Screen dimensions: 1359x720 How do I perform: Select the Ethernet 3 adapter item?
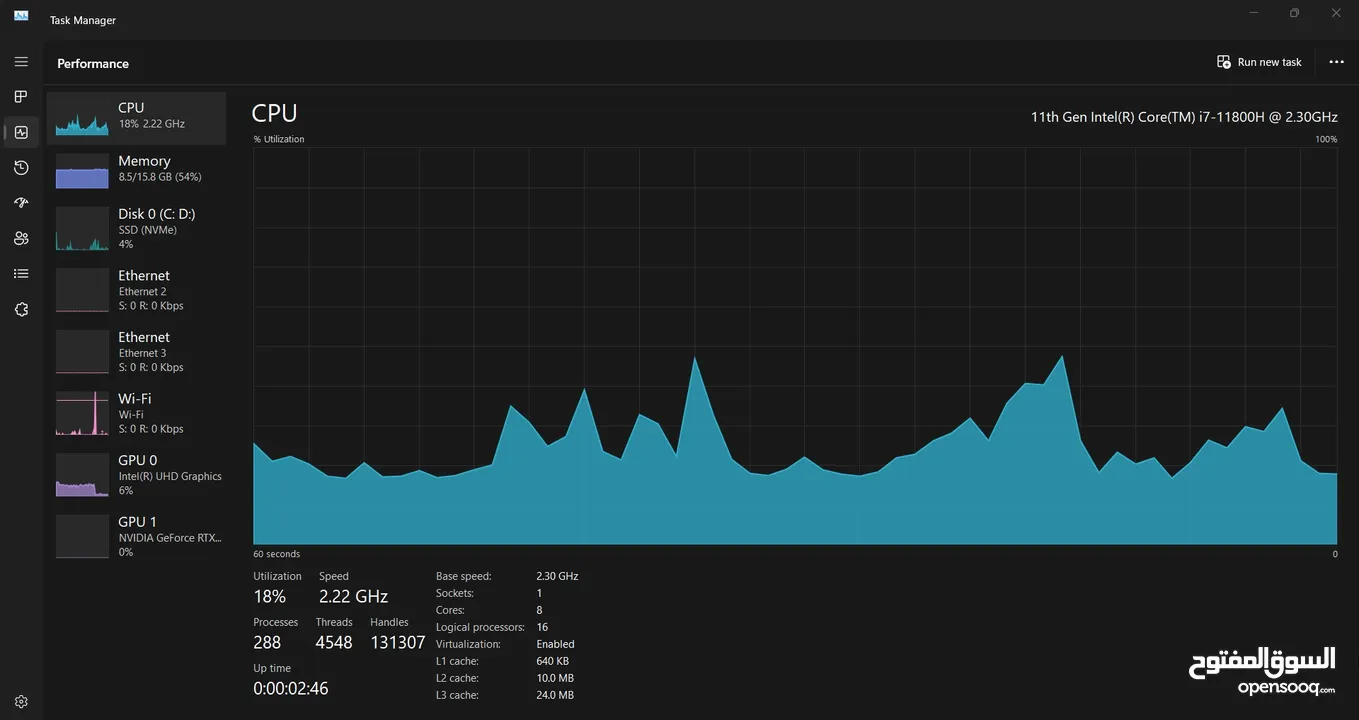point(136,352)
